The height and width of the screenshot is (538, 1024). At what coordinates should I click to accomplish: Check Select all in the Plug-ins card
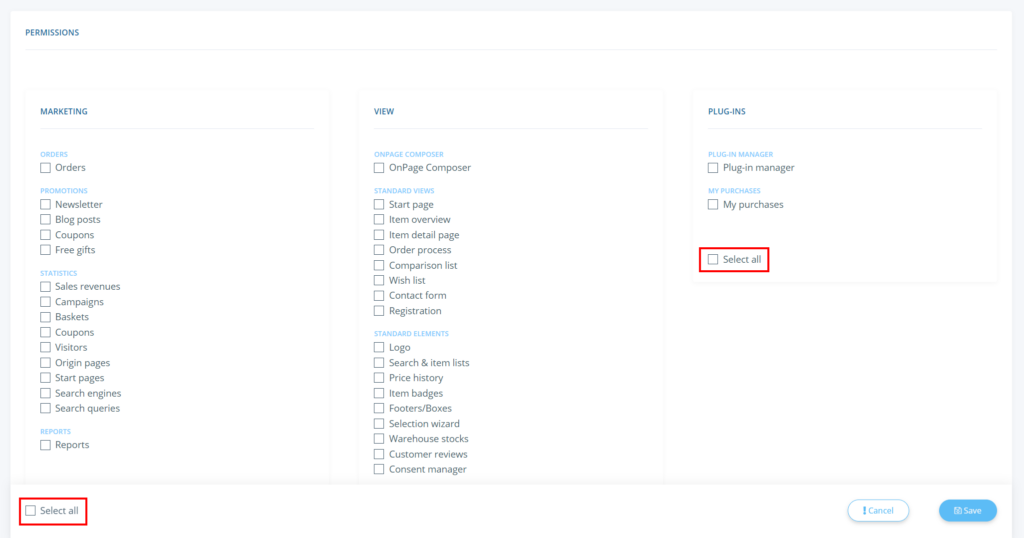tap(713, 259)
